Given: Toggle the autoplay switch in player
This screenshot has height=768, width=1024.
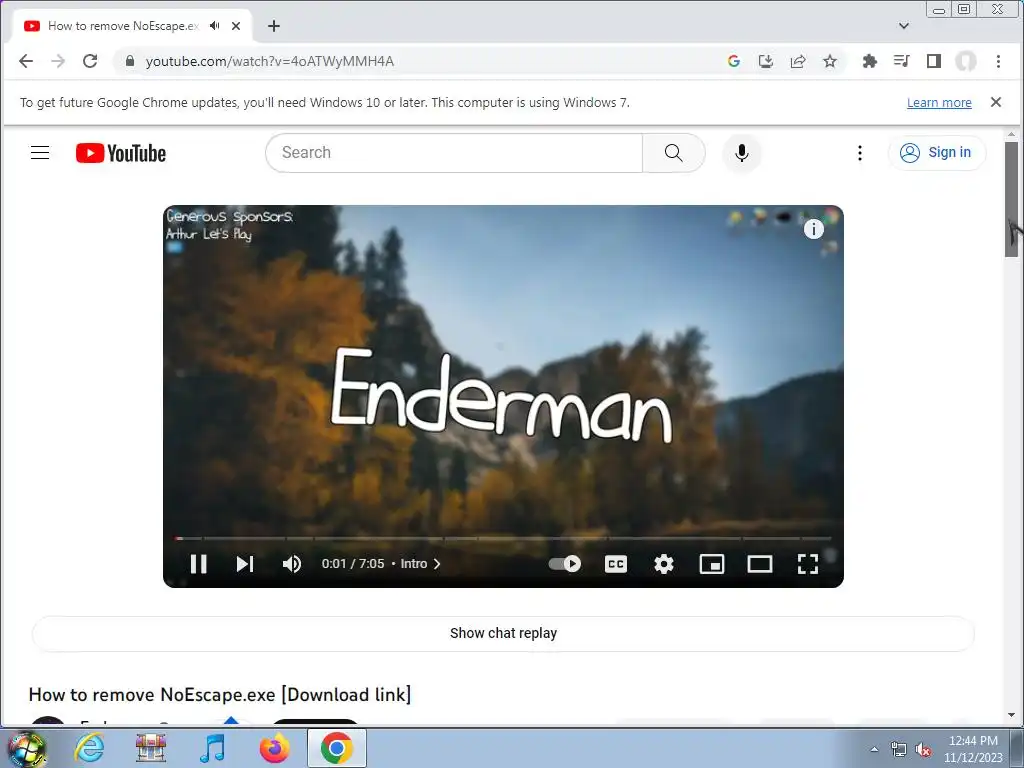Looking at the screenshot, I should tap(565, 564).
